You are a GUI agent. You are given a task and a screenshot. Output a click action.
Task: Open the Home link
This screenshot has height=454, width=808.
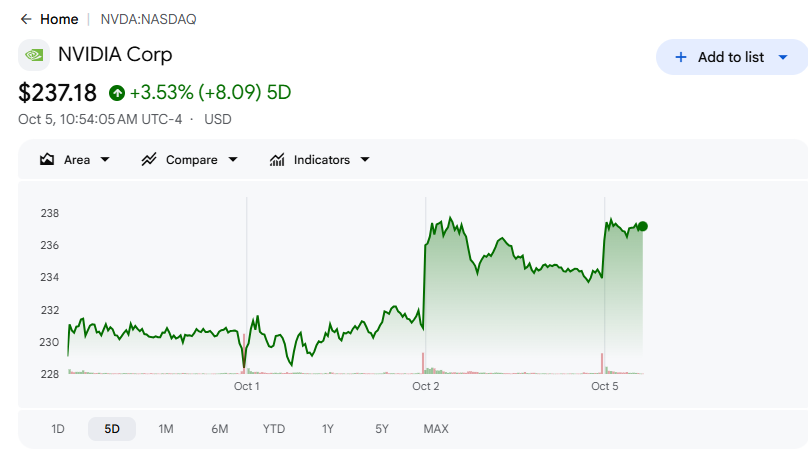(x=59, y=20)
